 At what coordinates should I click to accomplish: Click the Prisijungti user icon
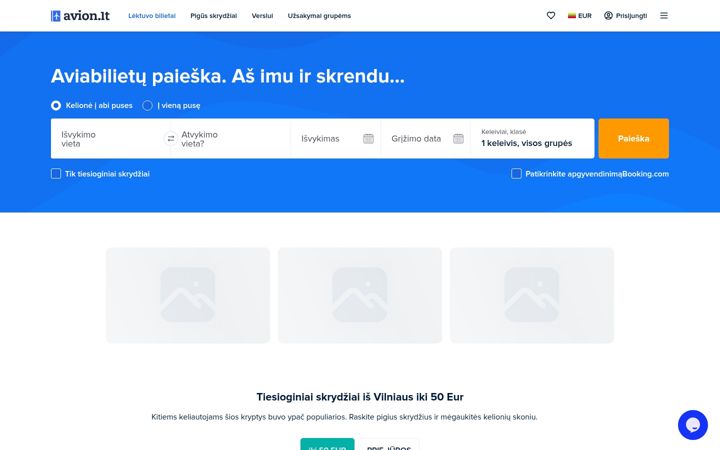(608, 16)
